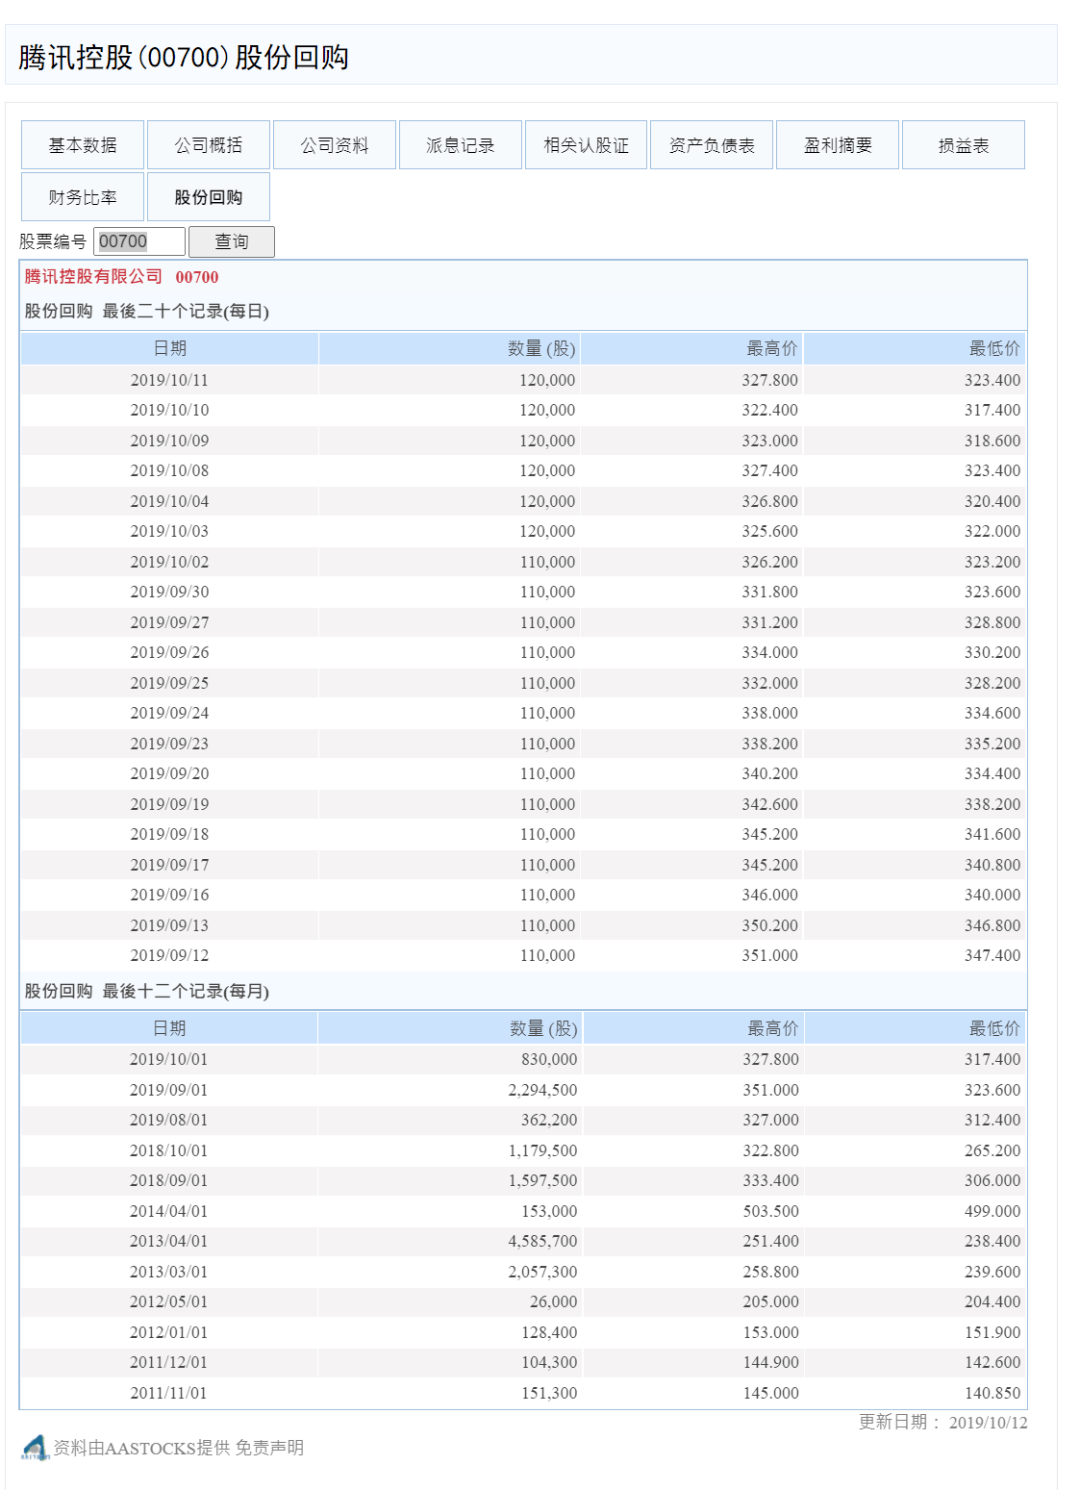
Task: Open the 免责声明 link
Action: point(269,1447)
